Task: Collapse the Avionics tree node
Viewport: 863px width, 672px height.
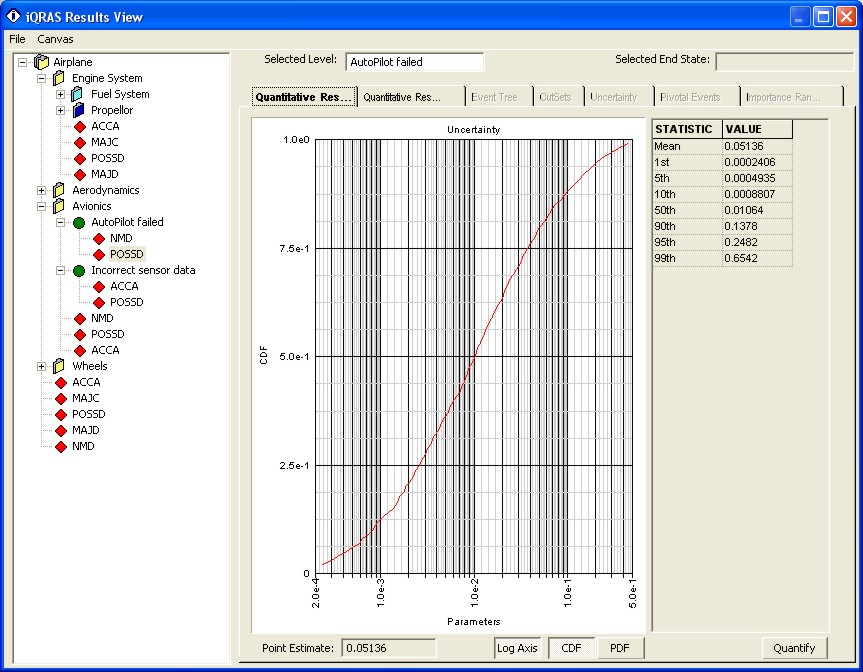Action: tap(41, 206)
